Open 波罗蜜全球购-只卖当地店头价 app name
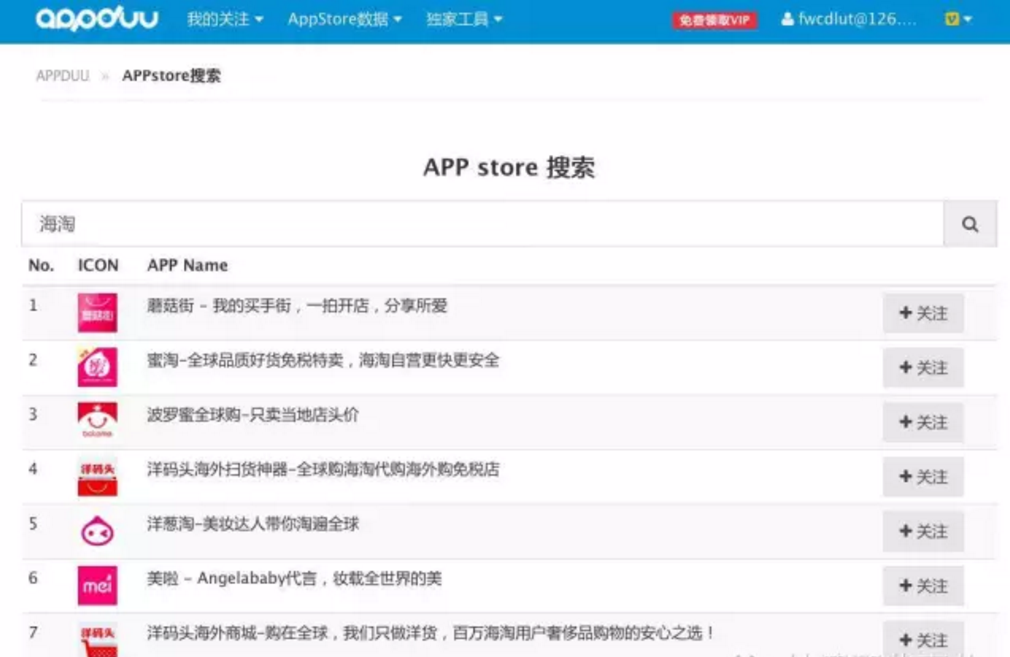Image resolution: width=1010 pixels, height=657 pixels. pos(252,415)
